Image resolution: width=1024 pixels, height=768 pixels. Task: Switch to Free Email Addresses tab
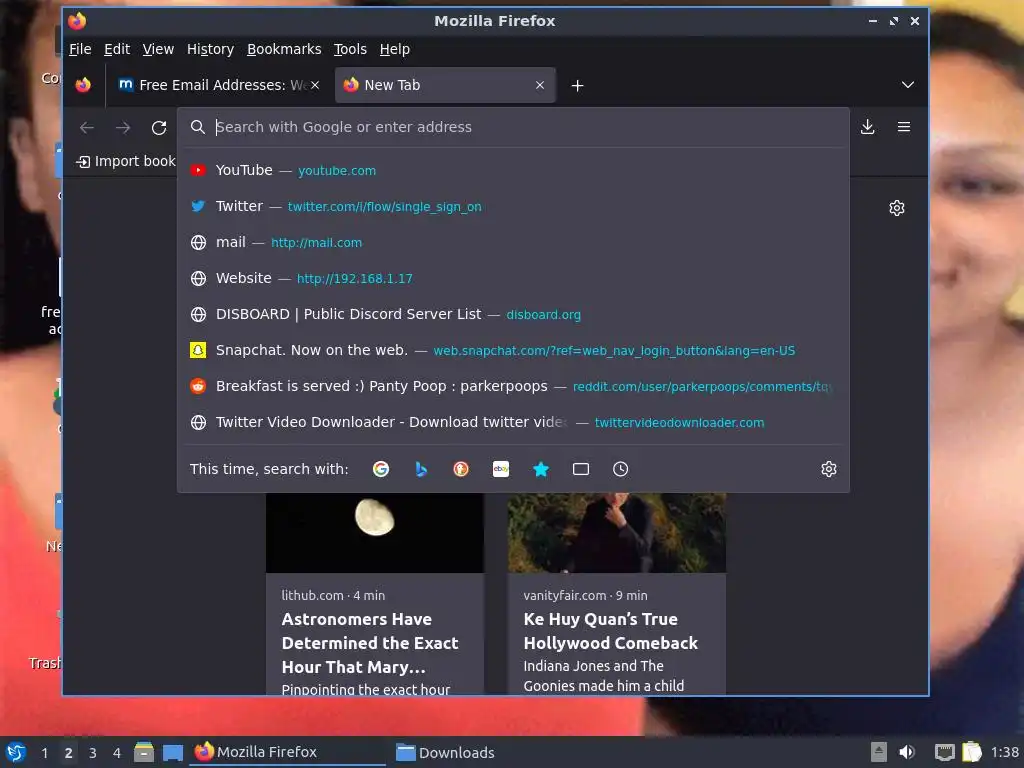pos(219,85)
